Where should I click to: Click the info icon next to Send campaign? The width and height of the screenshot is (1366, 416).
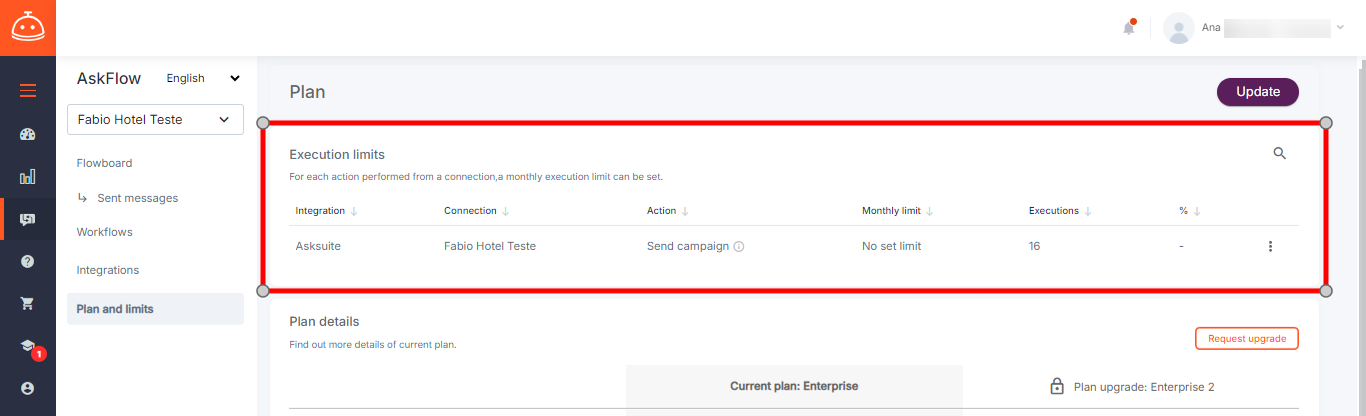[x=739, y=247]
